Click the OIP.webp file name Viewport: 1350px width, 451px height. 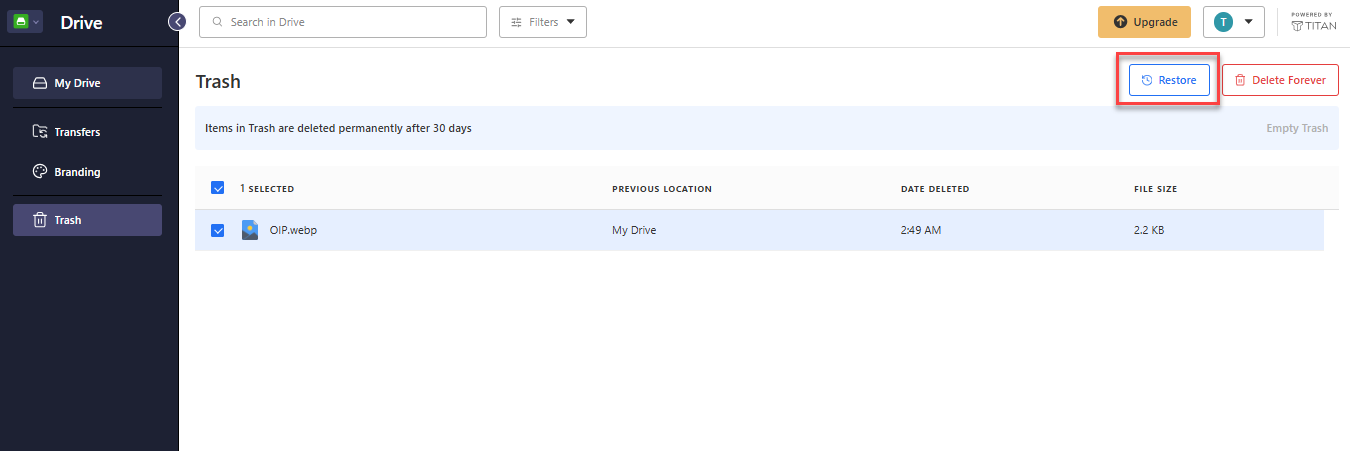(x=293, y=230)
